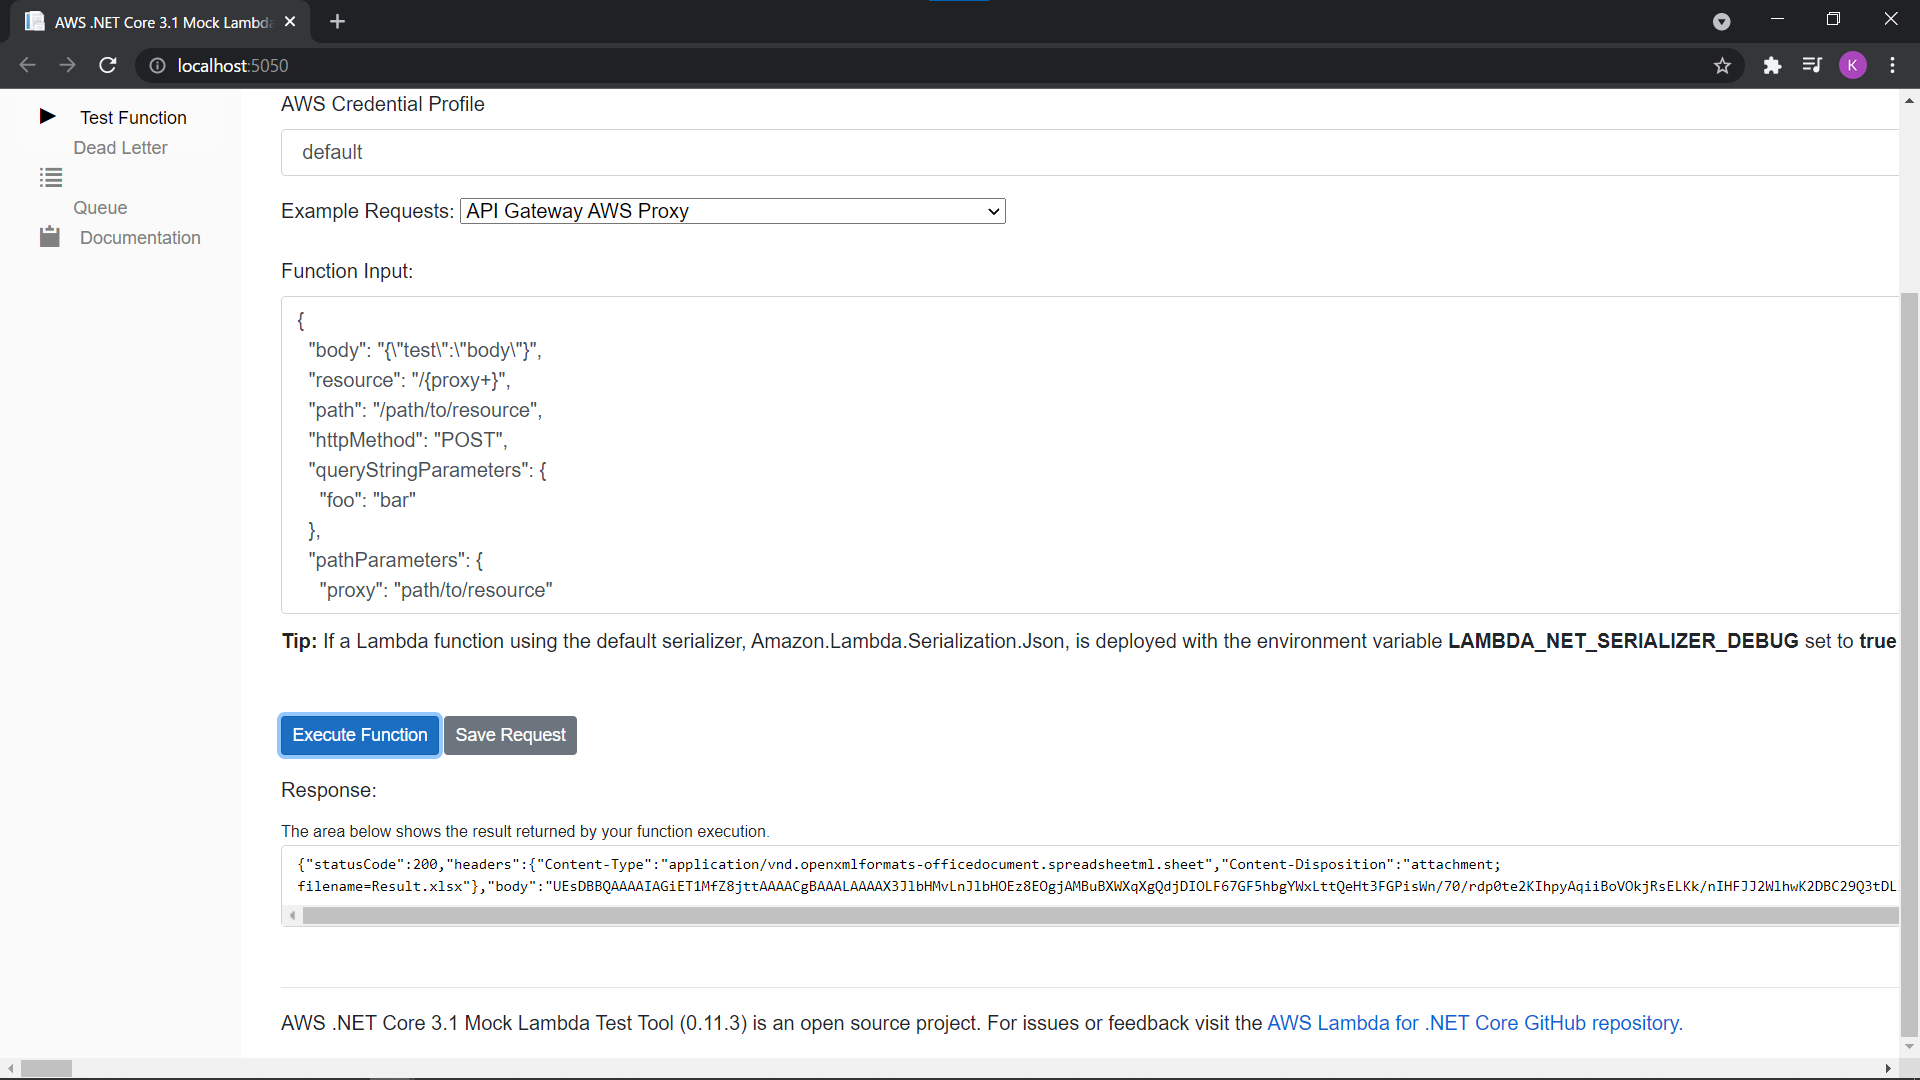Click the page horizontal scrollbar thumb
This screenshot has width=1920, height=1080.
46,1068
